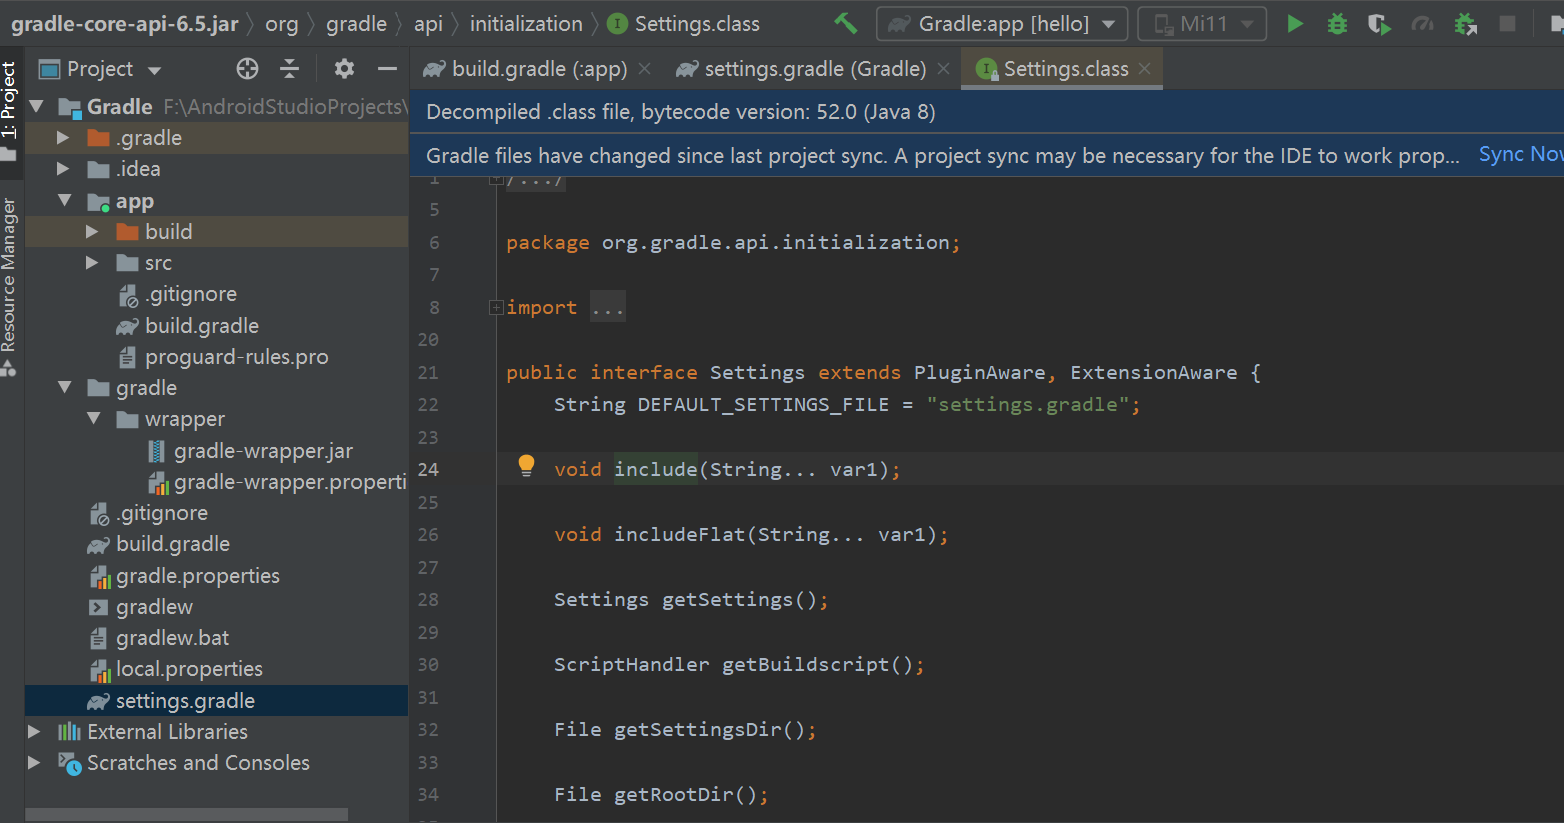Build the project with the hammer icon
The height and width of the screenshot is (823, 1564).
pyautogui.click(x=845, y=22)
